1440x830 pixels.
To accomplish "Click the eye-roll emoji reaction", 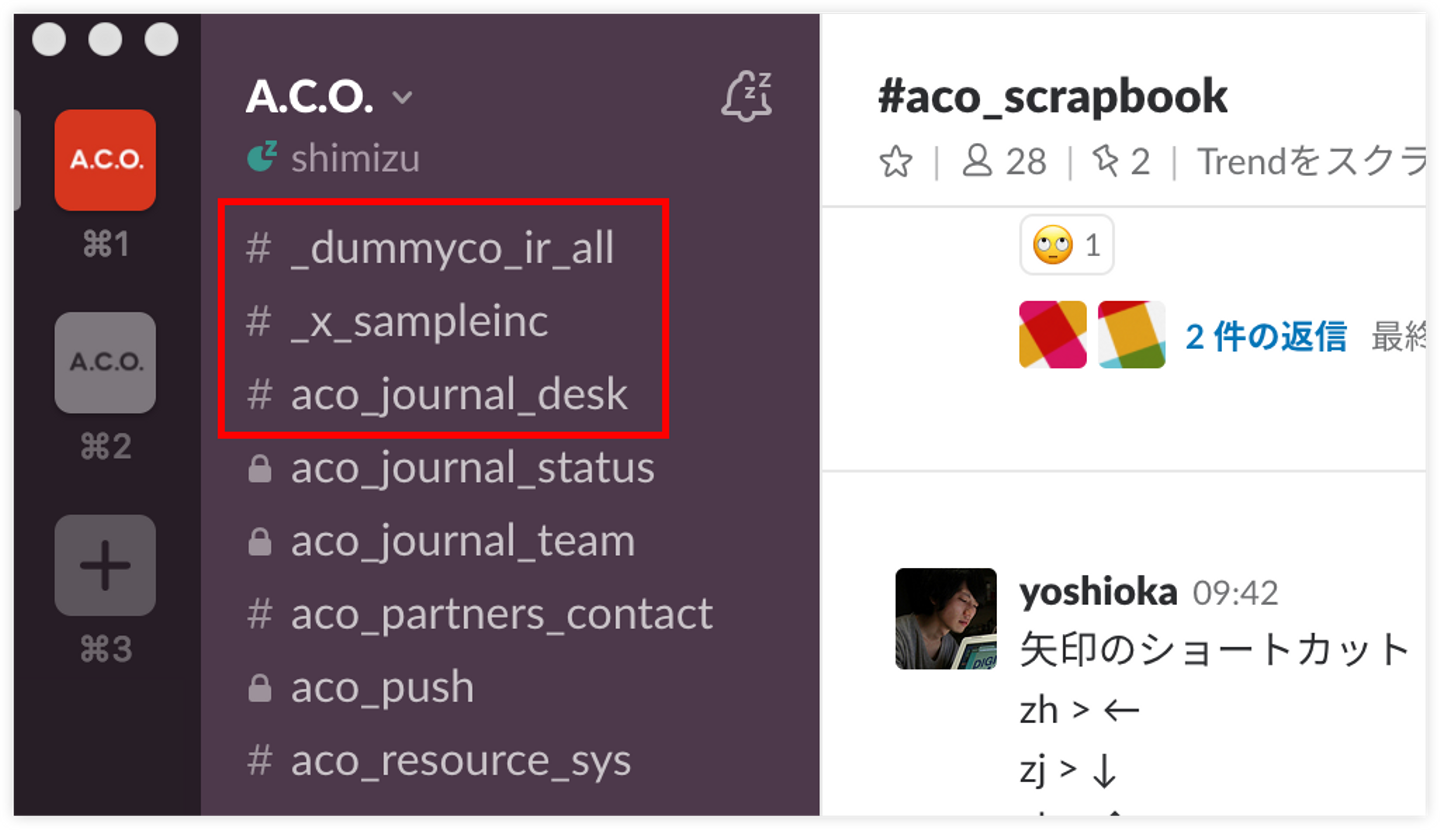I will 1066,245.
